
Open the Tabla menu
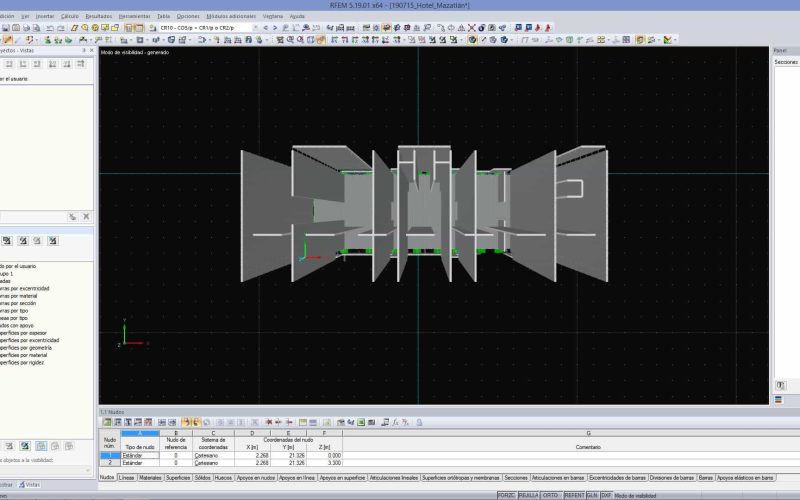click(163, 16)
